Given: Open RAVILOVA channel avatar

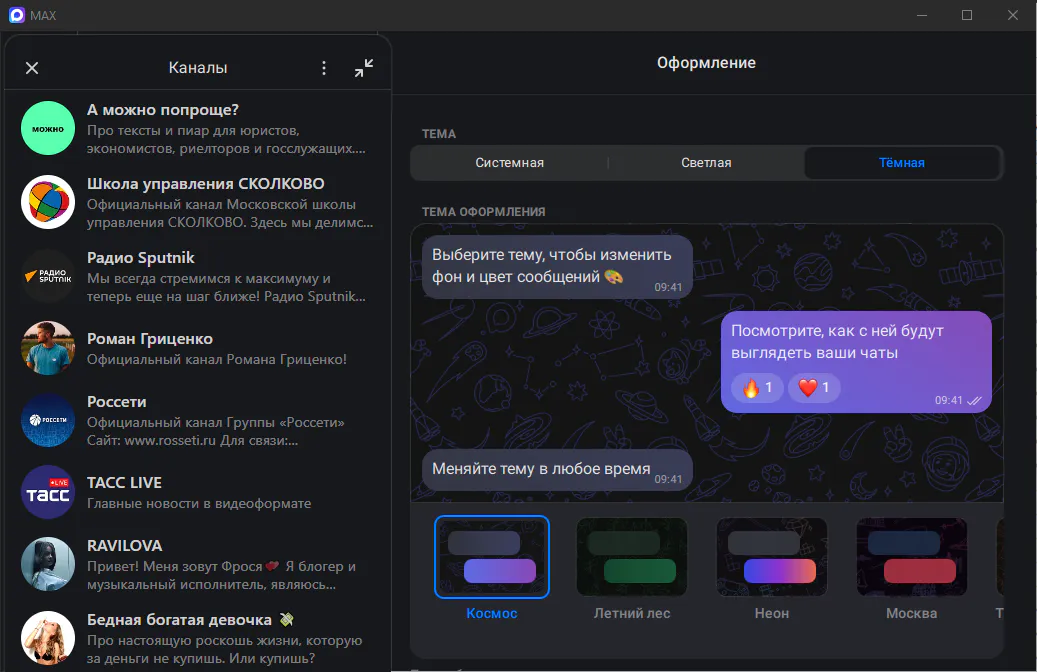Looking at the screenshot, I should click(48, 564).
